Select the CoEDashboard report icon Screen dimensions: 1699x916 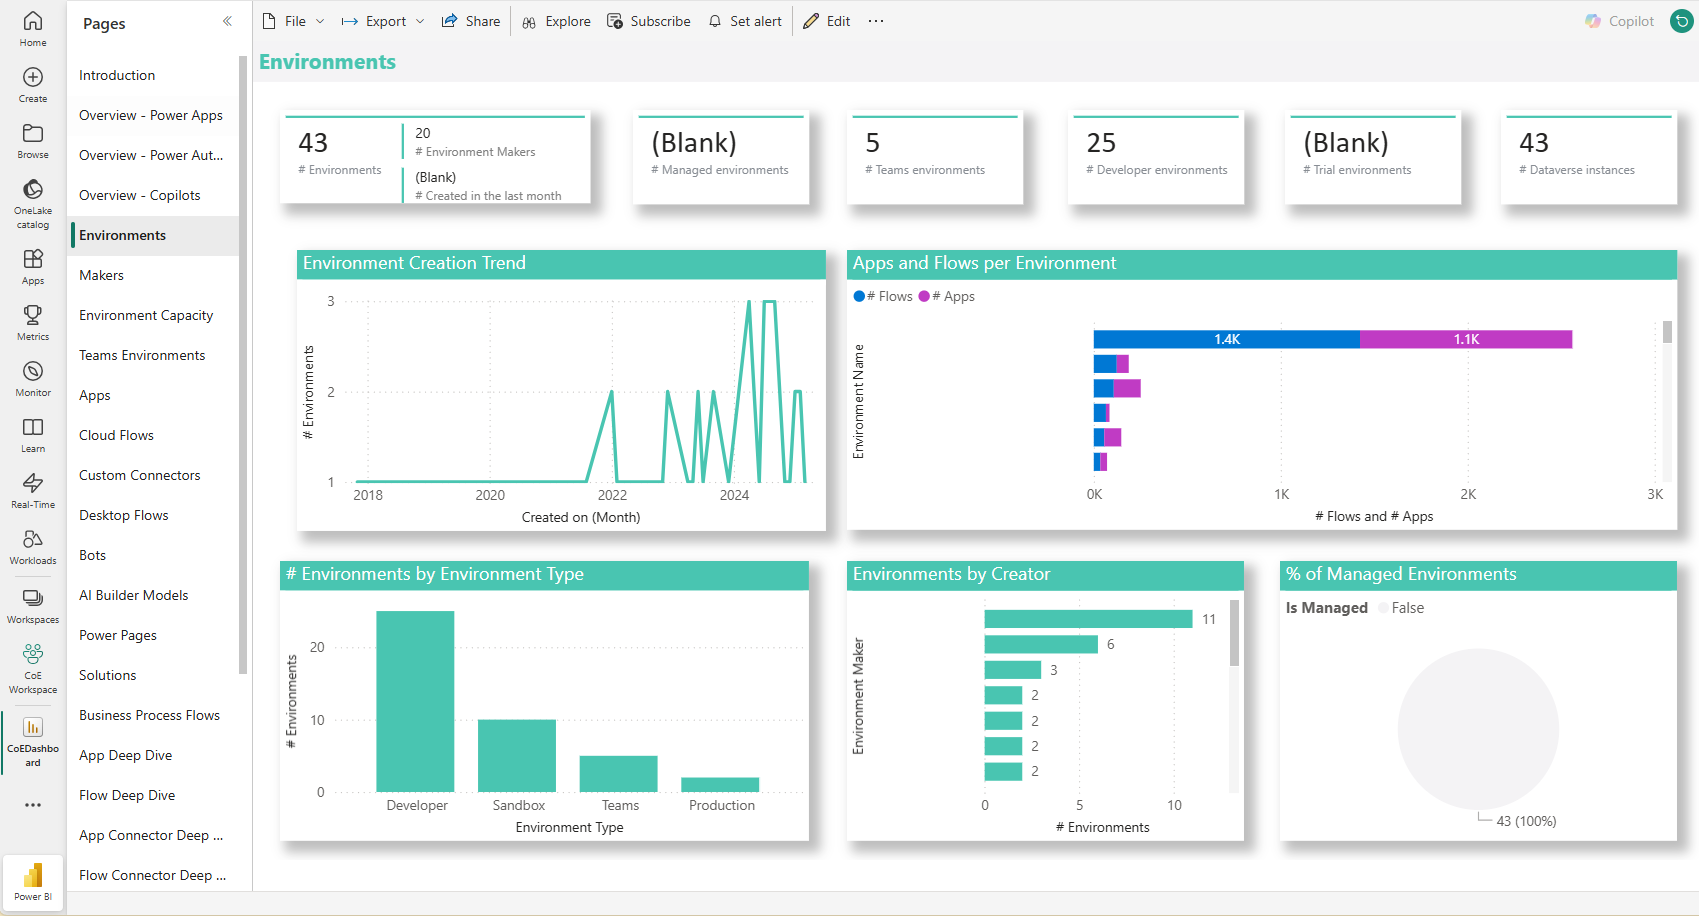[x=33, y=727]
